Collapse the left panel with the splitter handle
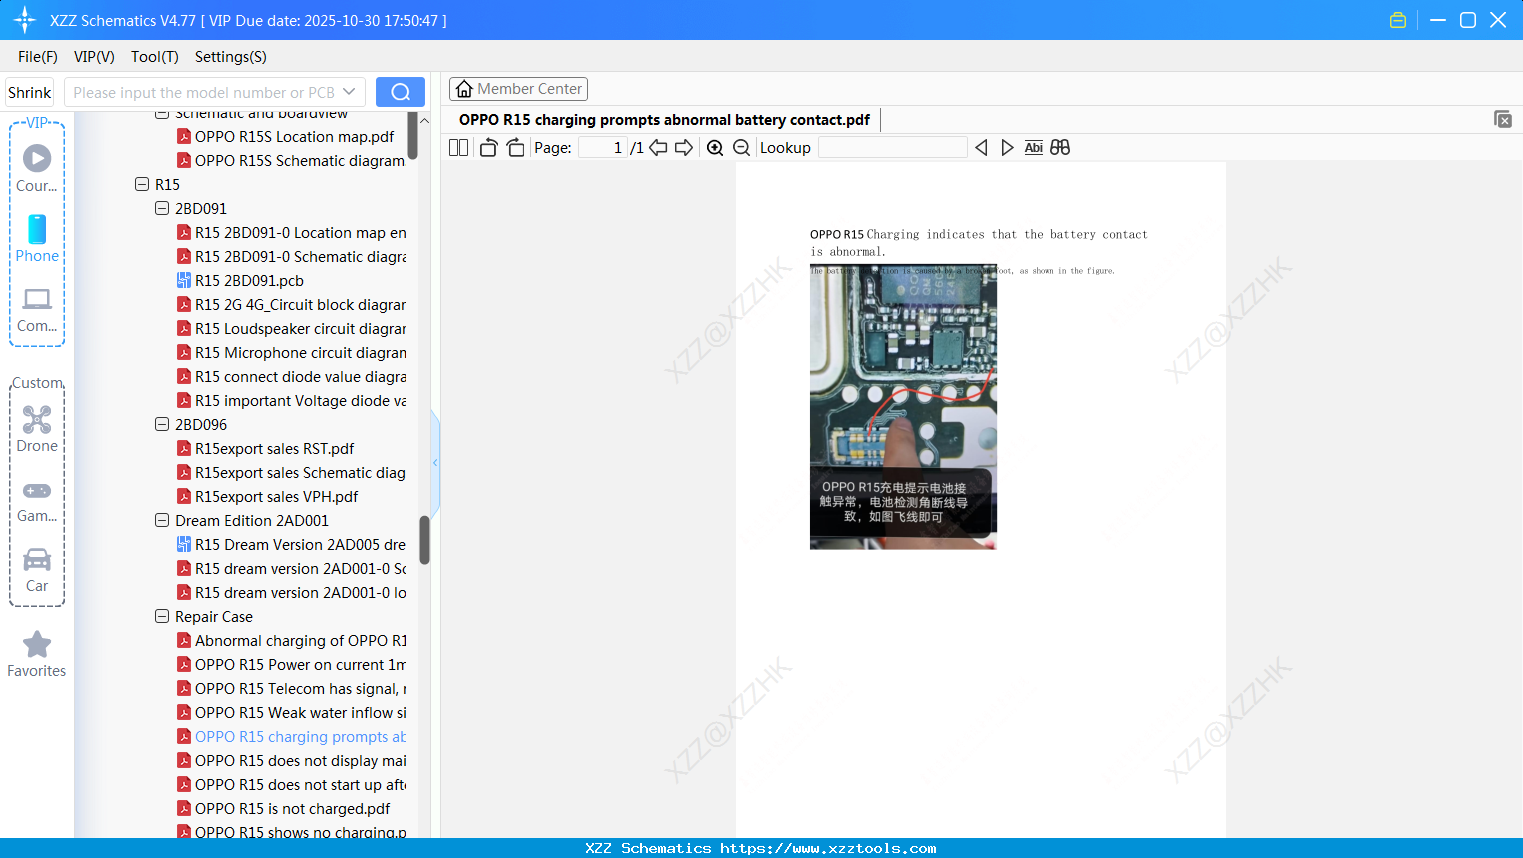 pyautogui.click(x=435, y=462)
